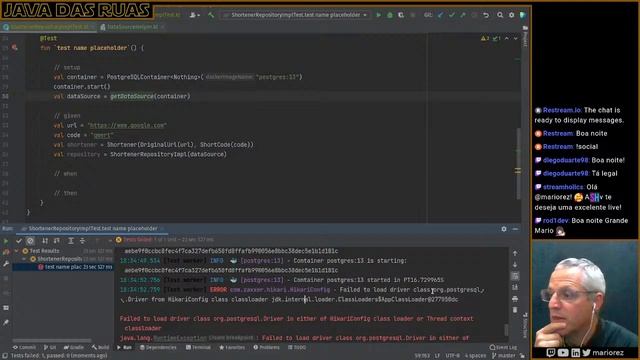Click the run gutter icon beside the test function
The image size is (640, 360).
coord(15,48)
